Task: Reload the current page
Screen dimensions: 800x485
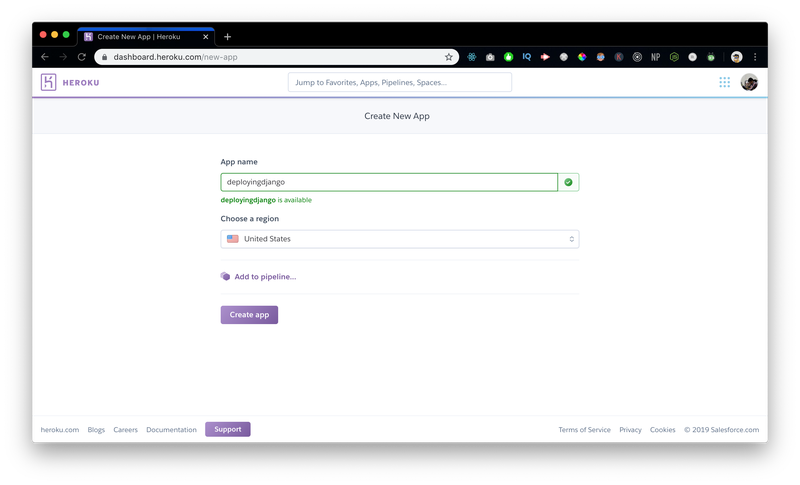Action: coord(82,57)
